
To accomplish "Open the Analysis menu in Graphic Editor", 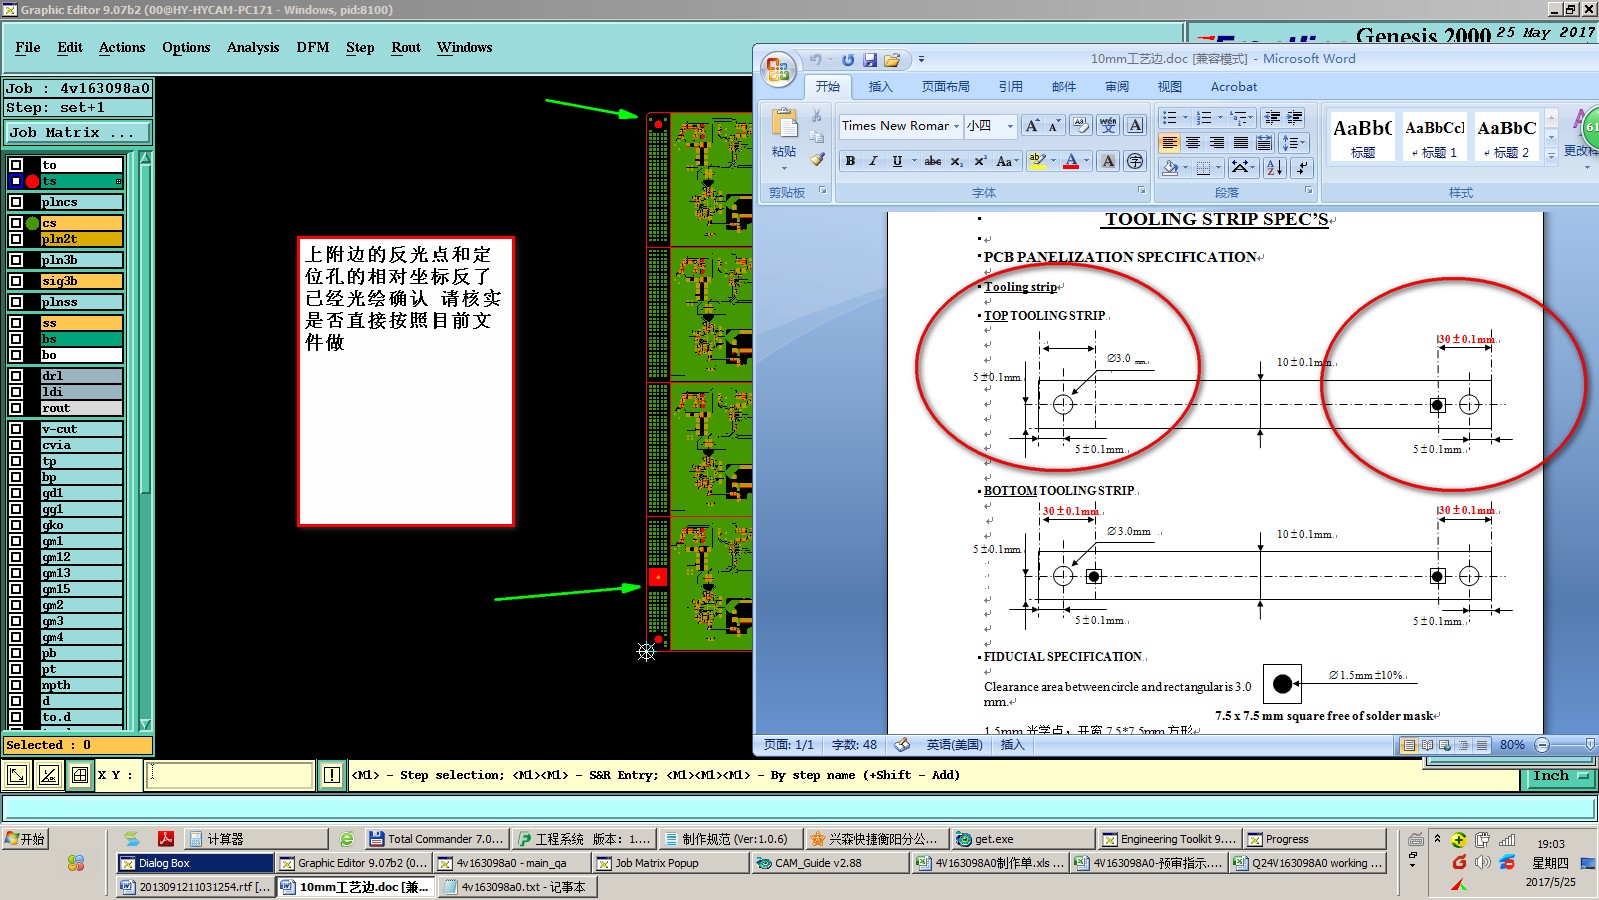I will click(253, 47).
